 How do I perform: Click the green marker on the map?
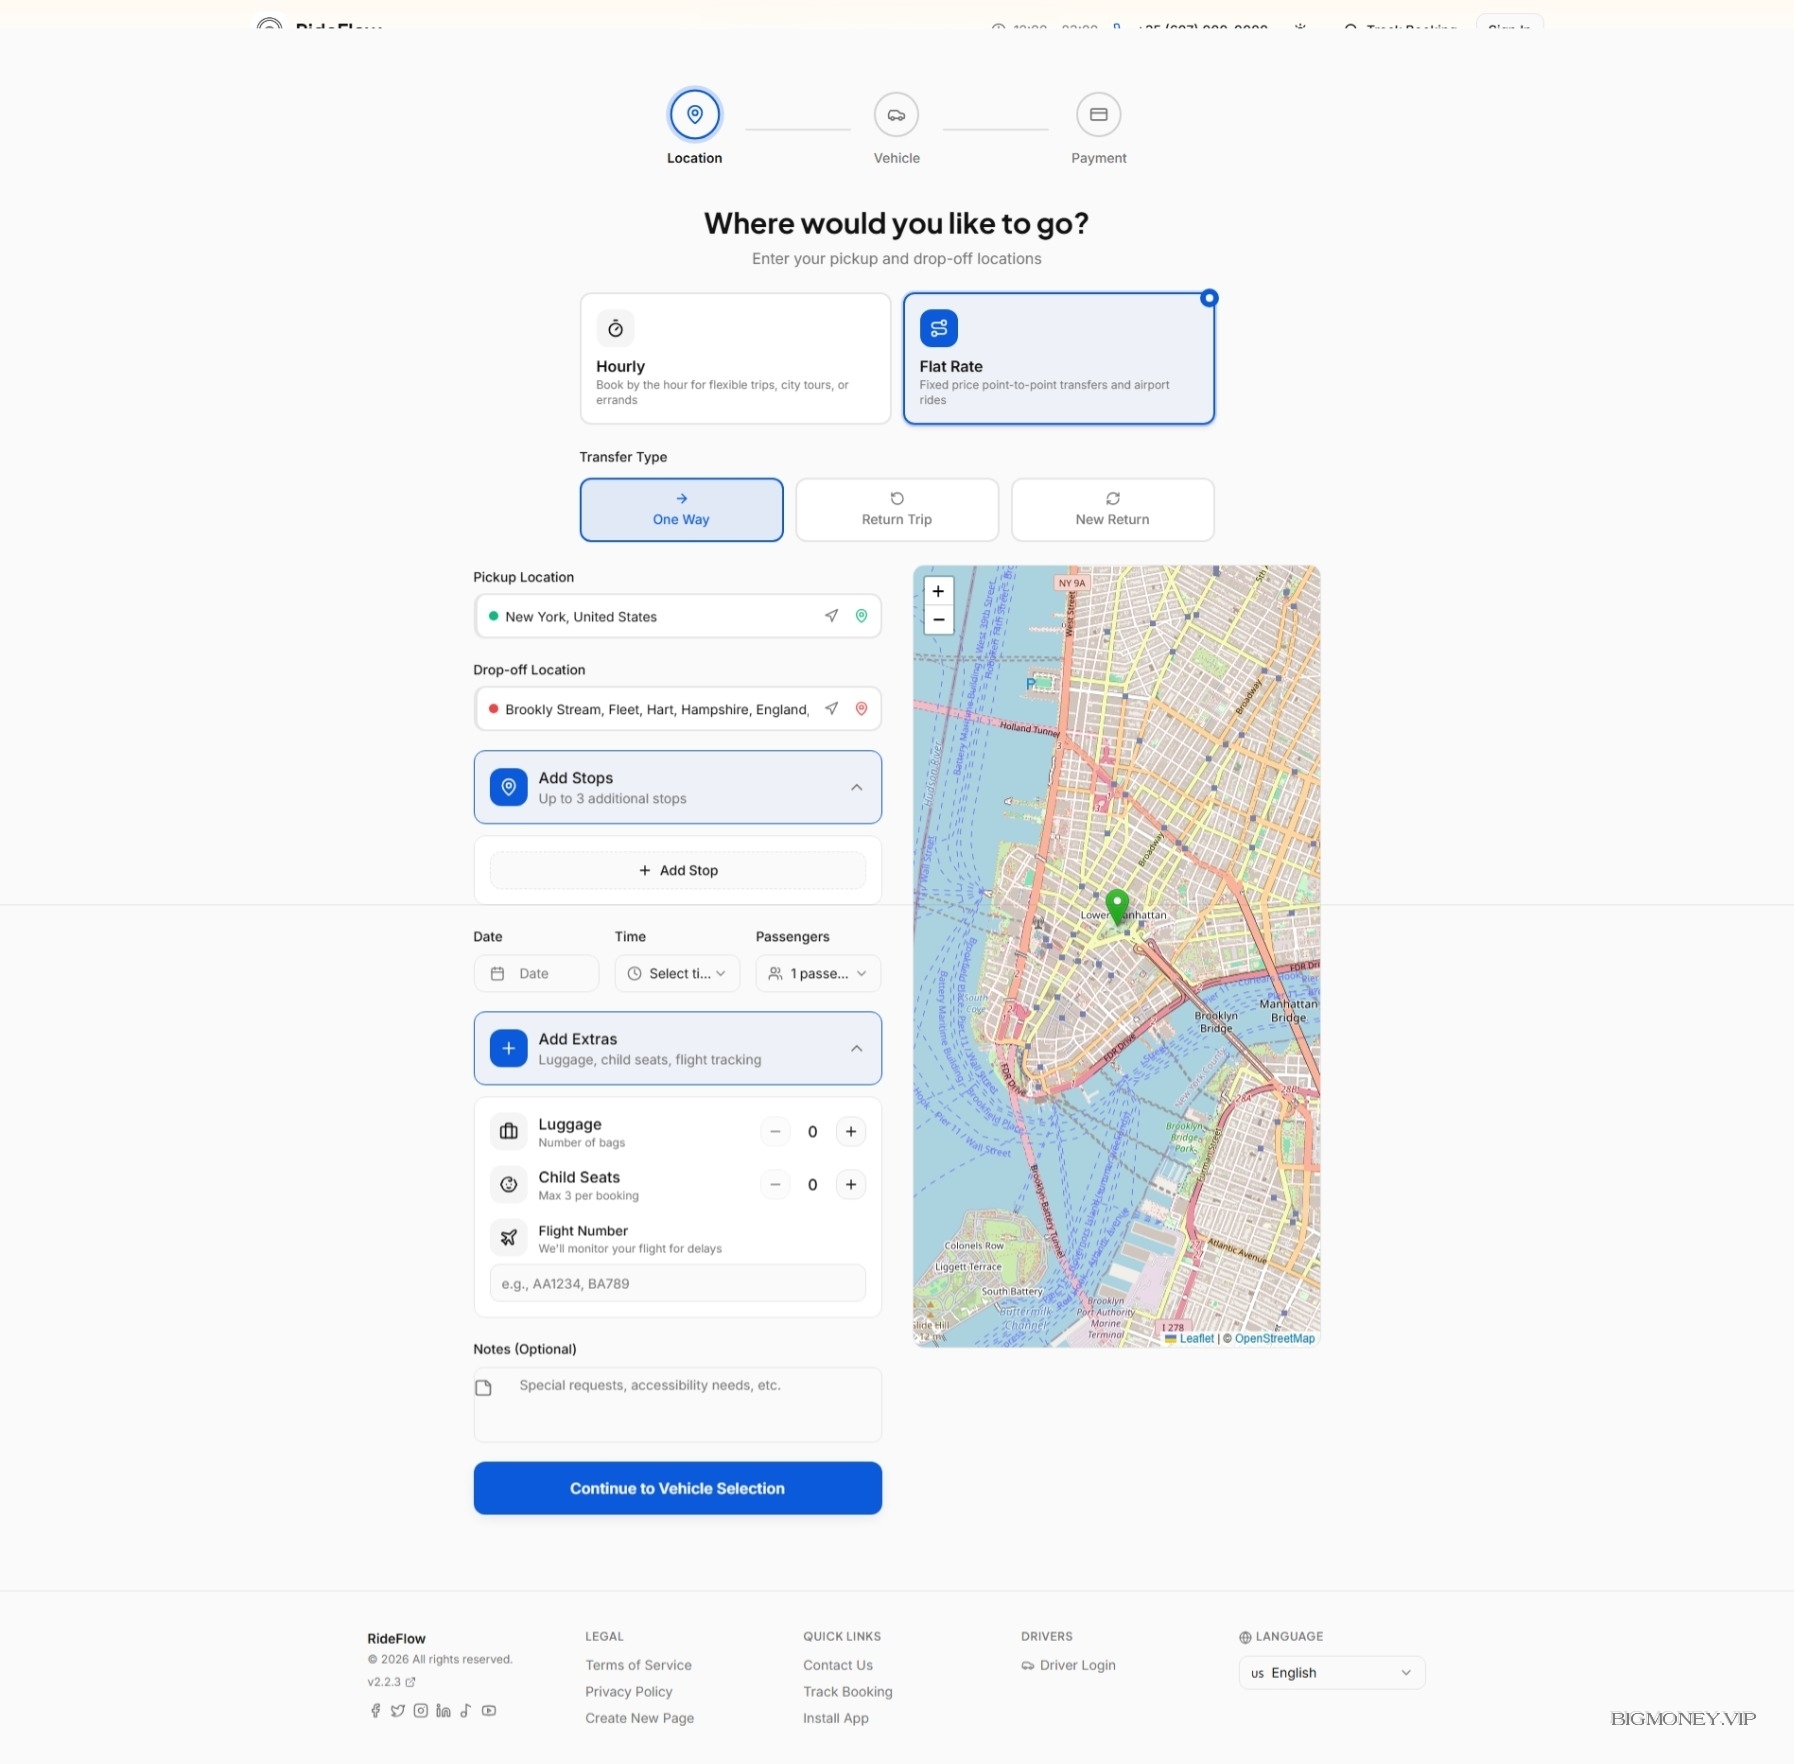tap(1117, 905)
